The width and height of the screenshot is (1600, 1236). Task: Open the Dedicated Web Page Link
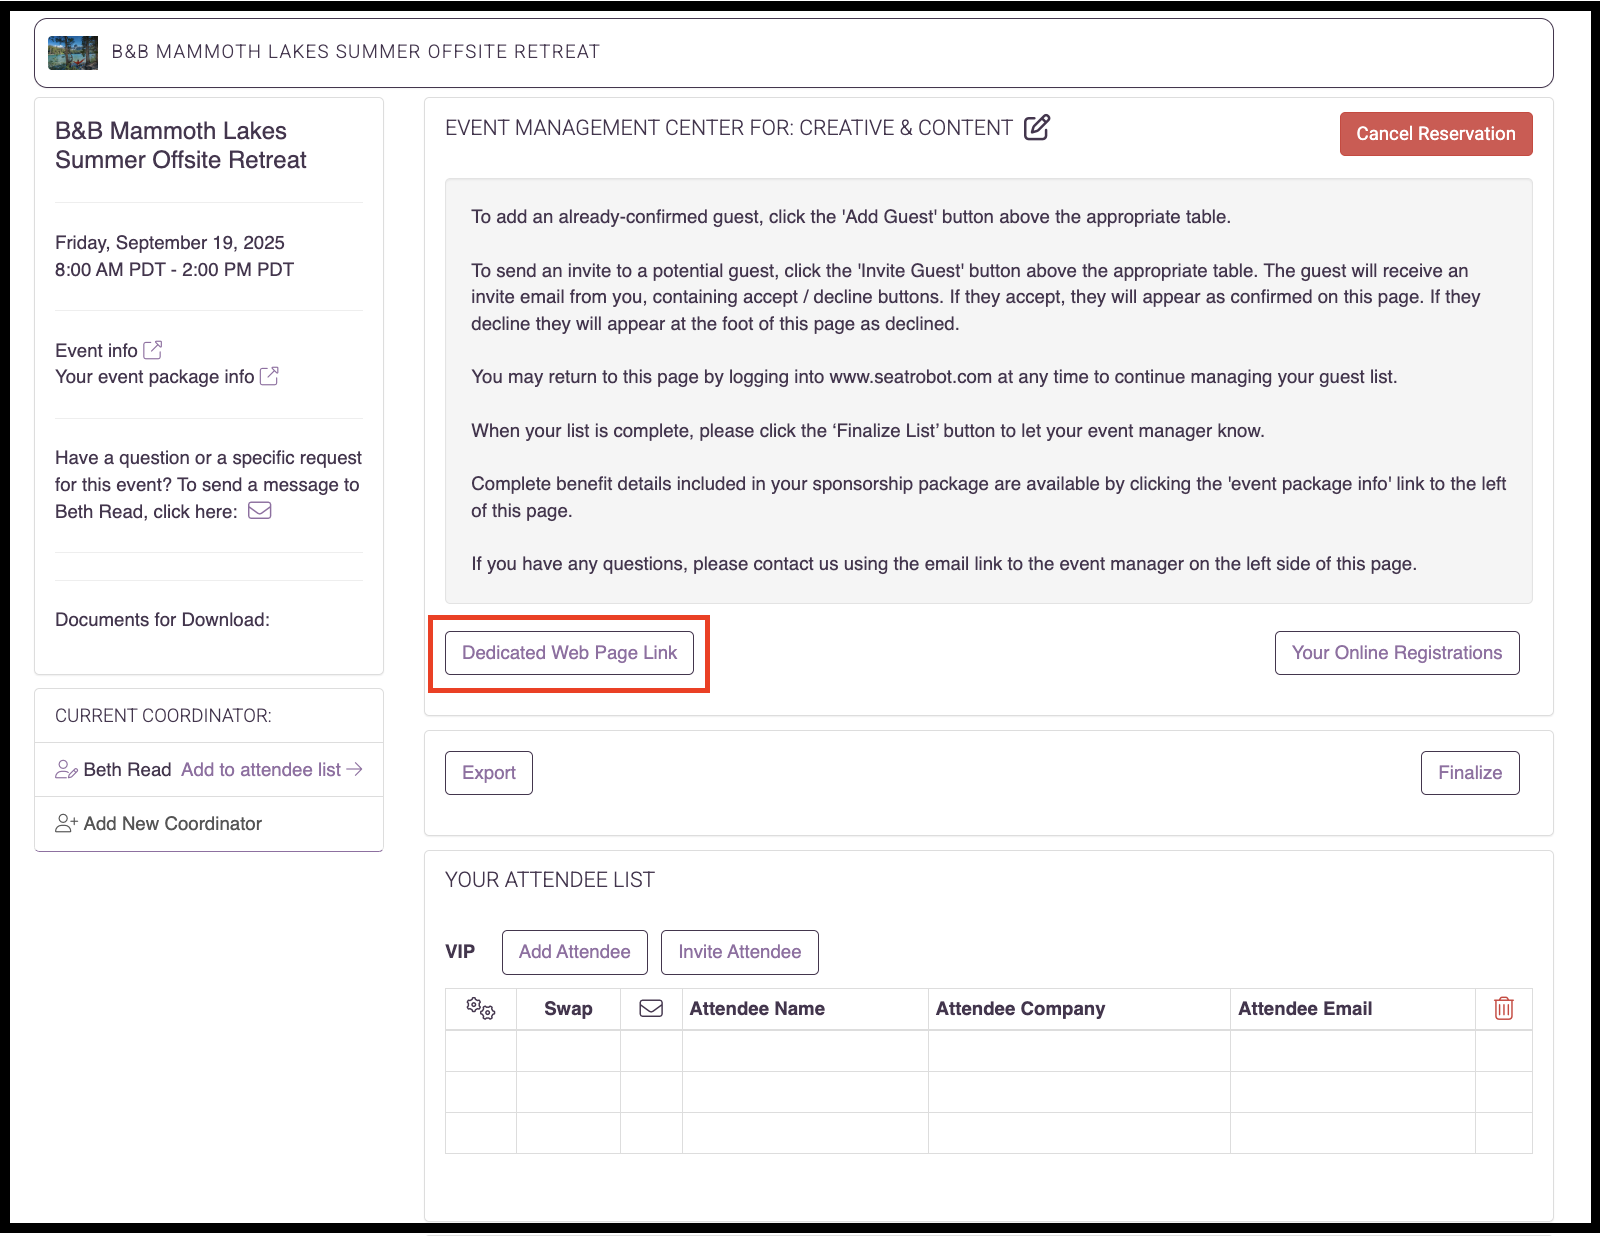pyautogui.click(x=569, y=653)
